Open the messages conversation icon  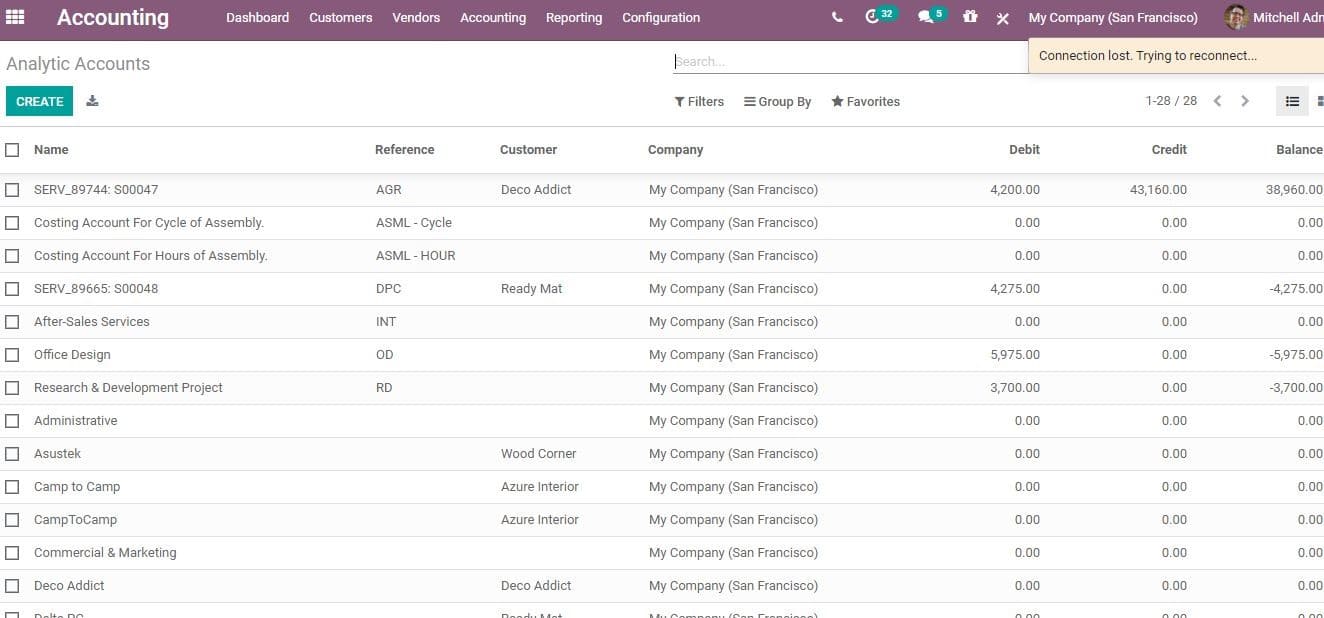coord(925,17)
